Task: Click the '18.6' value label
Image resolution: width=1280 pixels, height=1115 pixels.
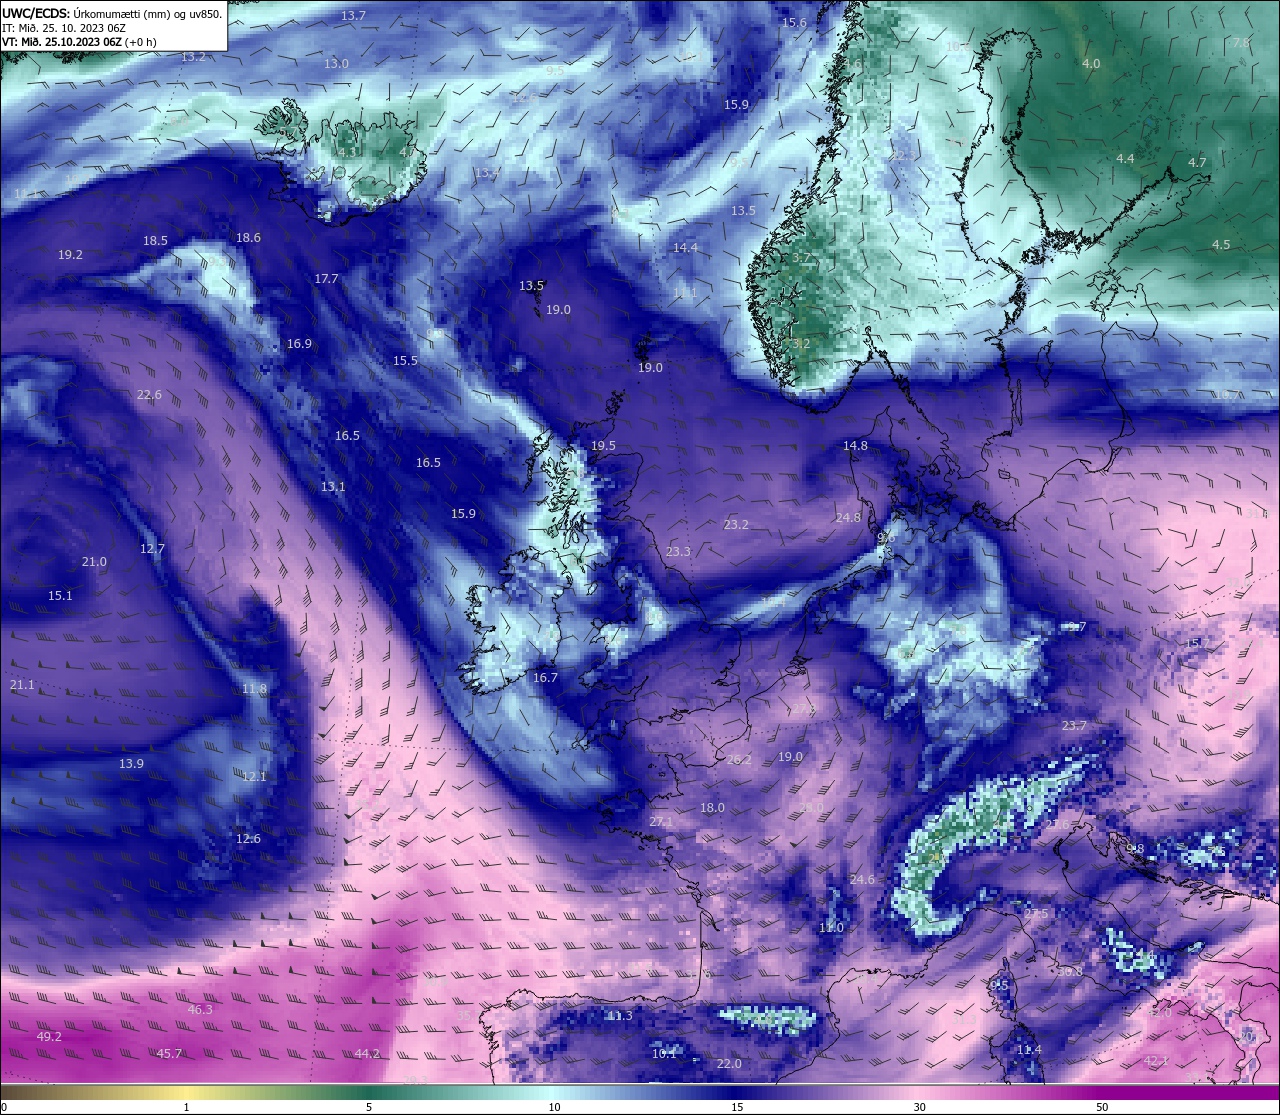Action: 248,238
